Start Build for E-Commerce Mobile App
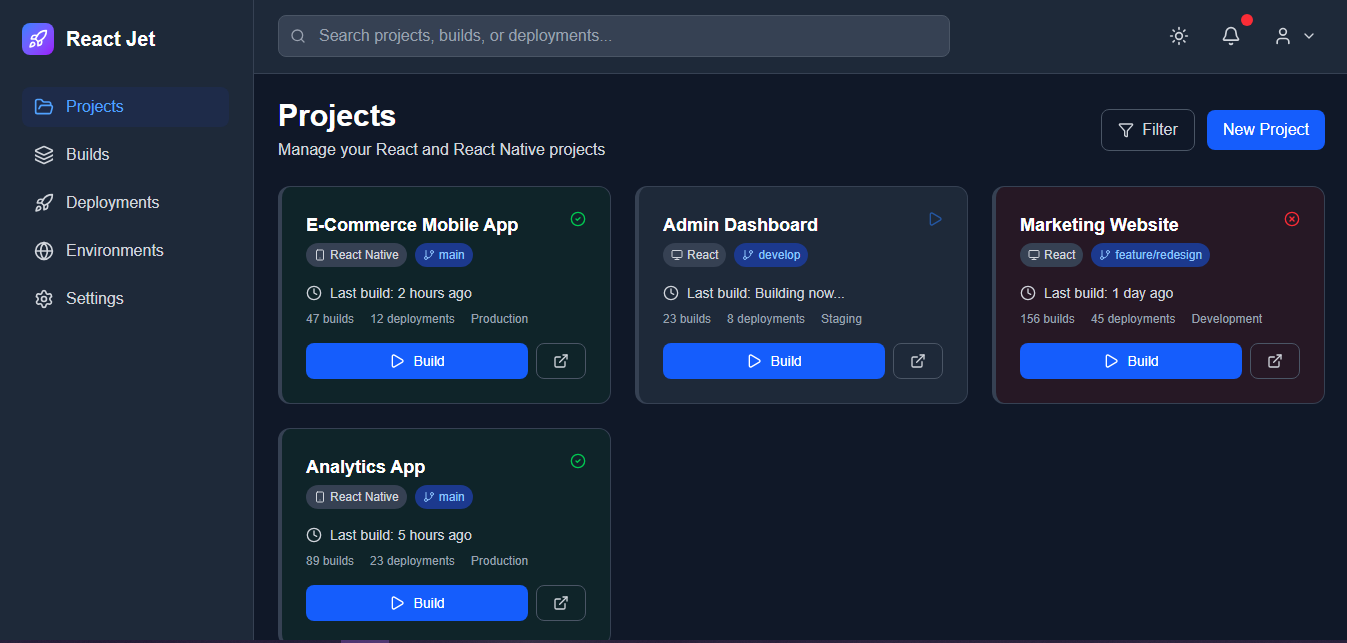Screen dimensions: 1347x643 pyautogui.click(x=417, y=361)
